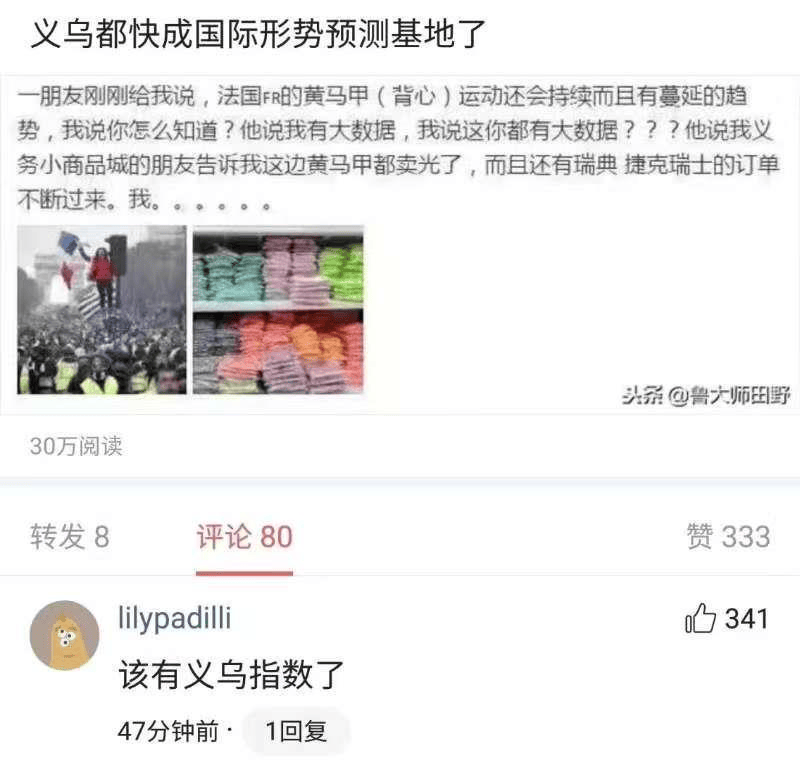Switch to the 赞 333 tab

pyautogui.click(x=728, y=537)
